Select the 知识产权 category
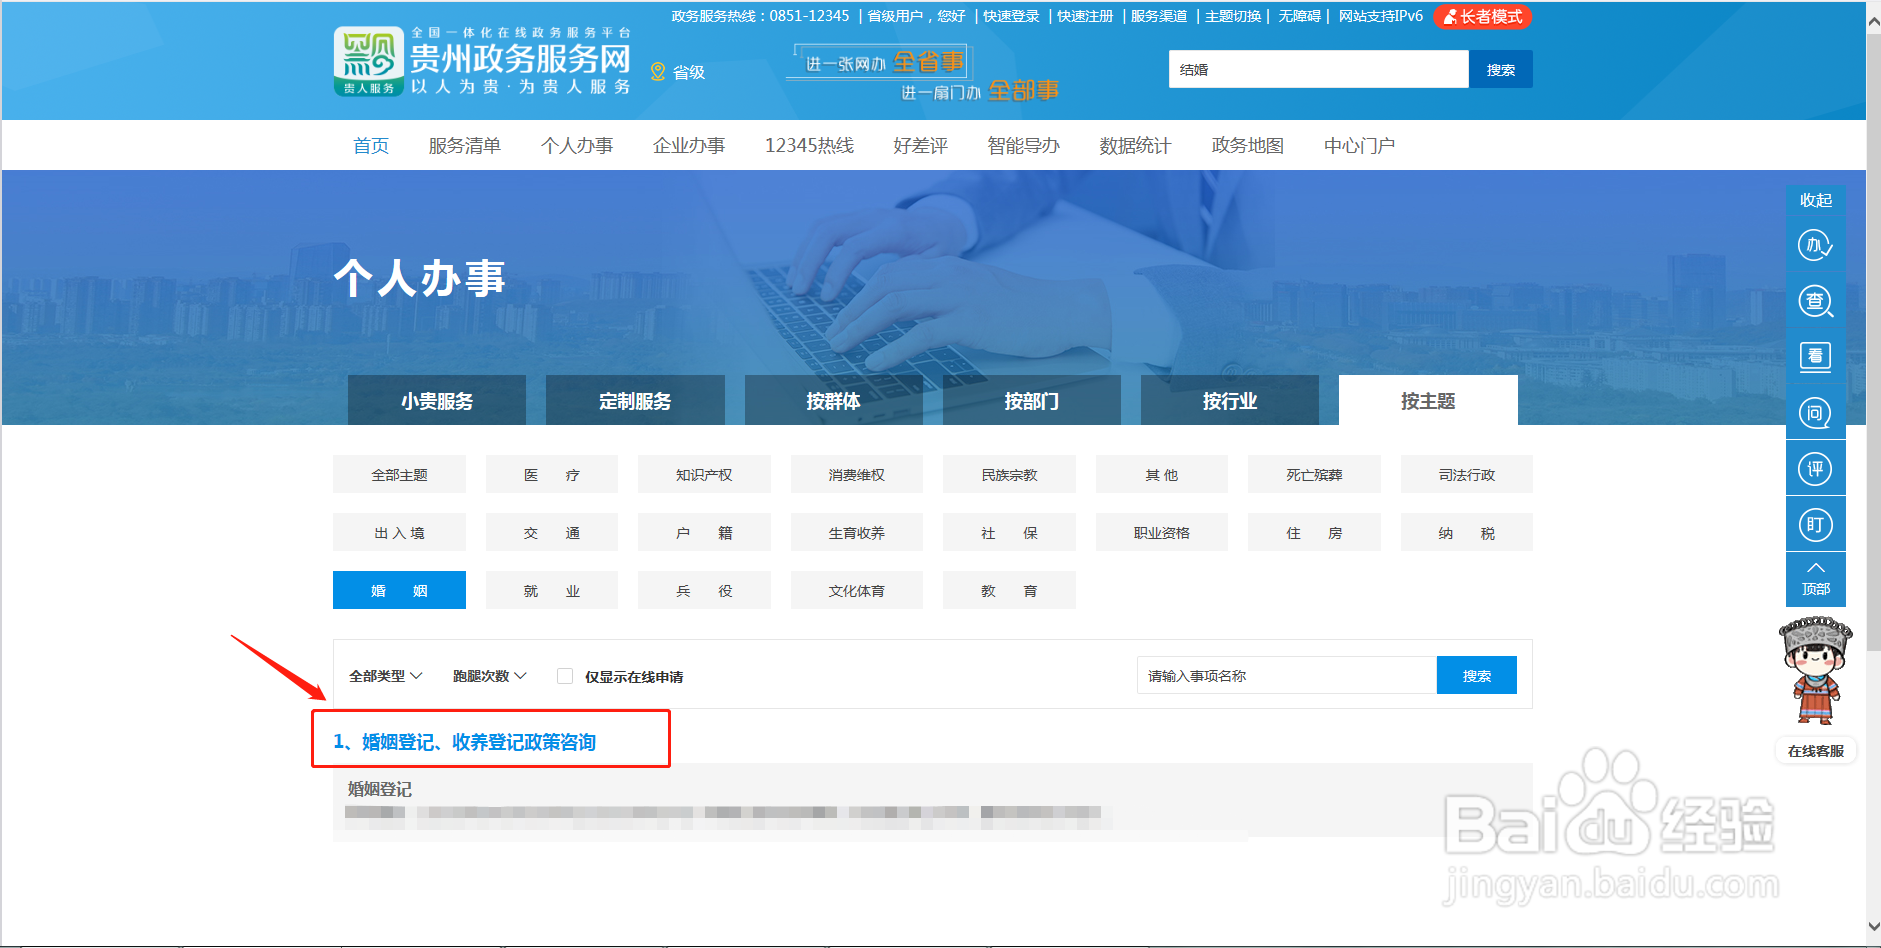This screenshot has width=1881, height=948. (704, 474)
